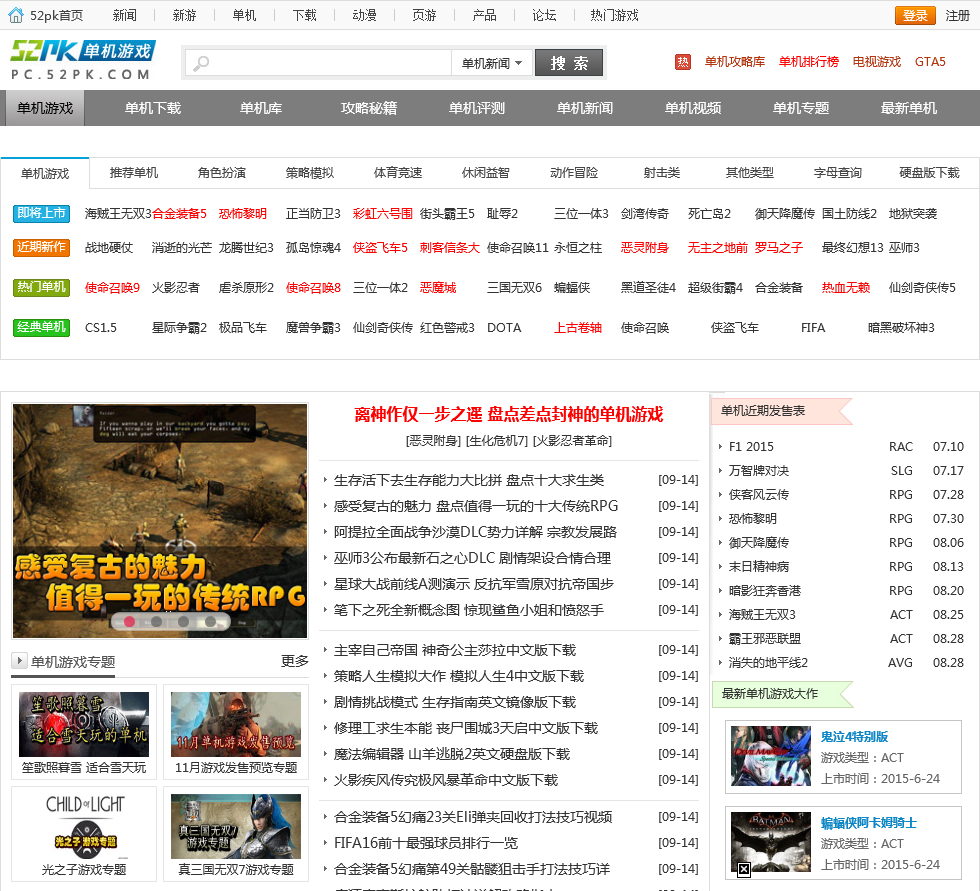980x891 pixels.
Task: Open 笙歌照暮雪 topic thumbnail
Action: coord(84,725)
